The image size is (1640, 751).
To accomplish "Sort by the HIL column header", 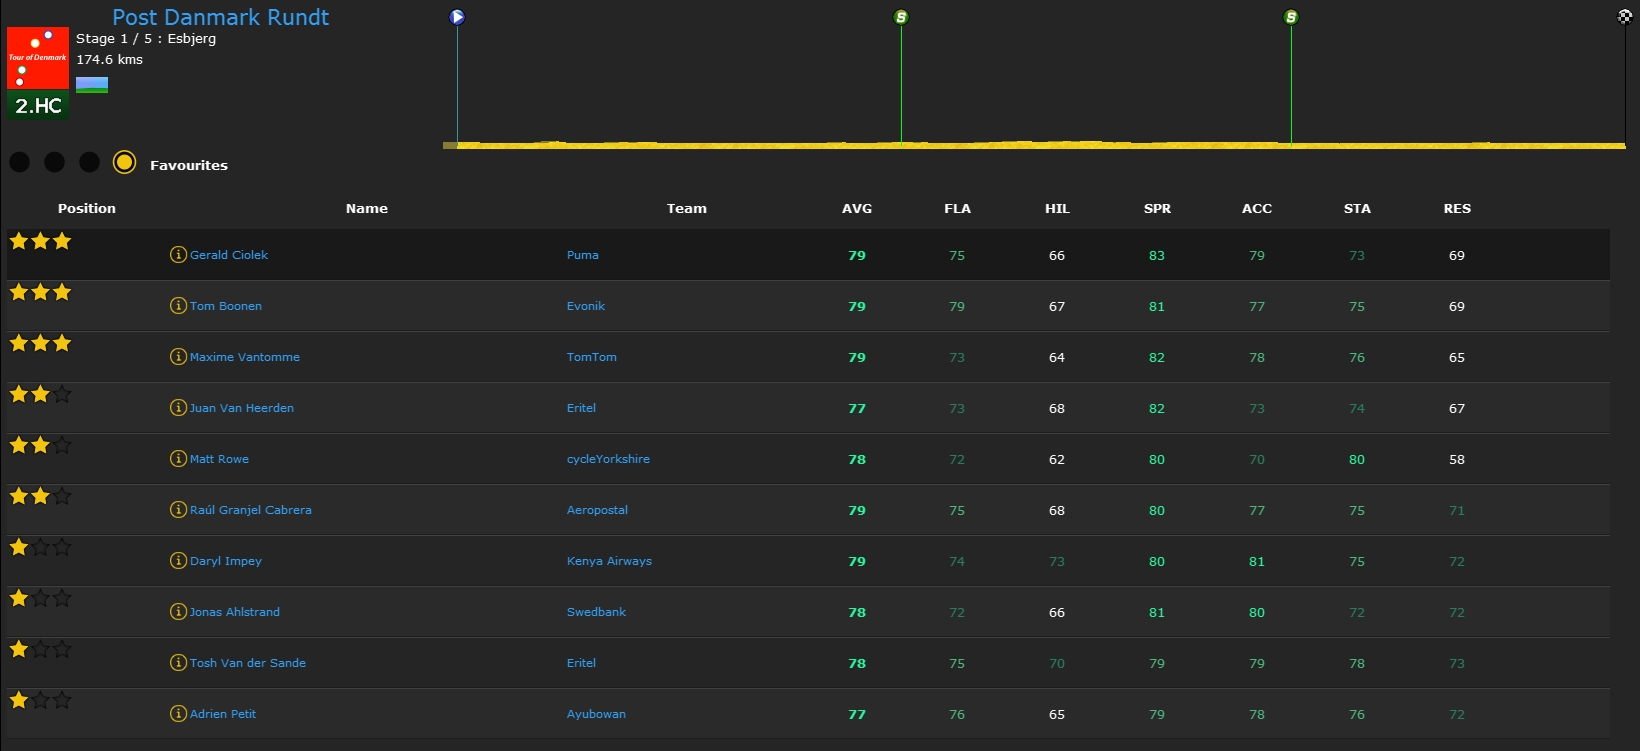I will pyautogui.click(x=1057, y=208).
